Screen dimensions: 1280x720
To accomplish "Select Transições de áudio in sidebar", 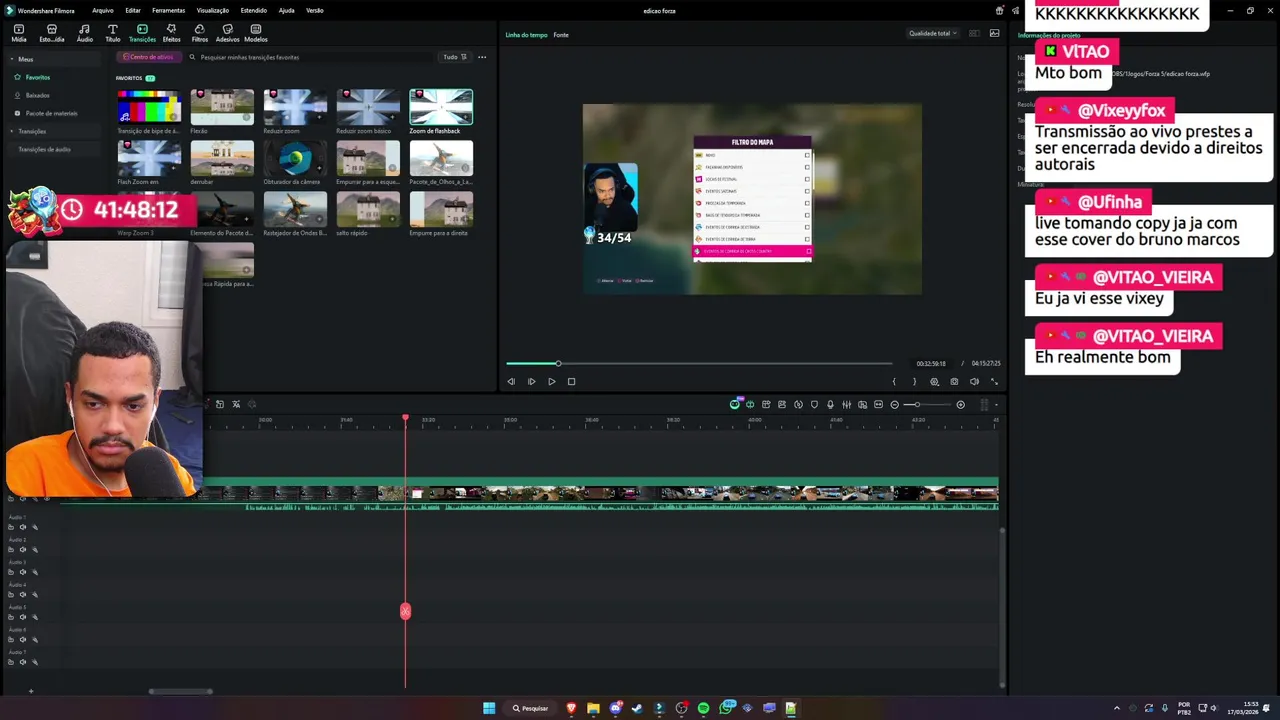I will [x=44, y=149].
